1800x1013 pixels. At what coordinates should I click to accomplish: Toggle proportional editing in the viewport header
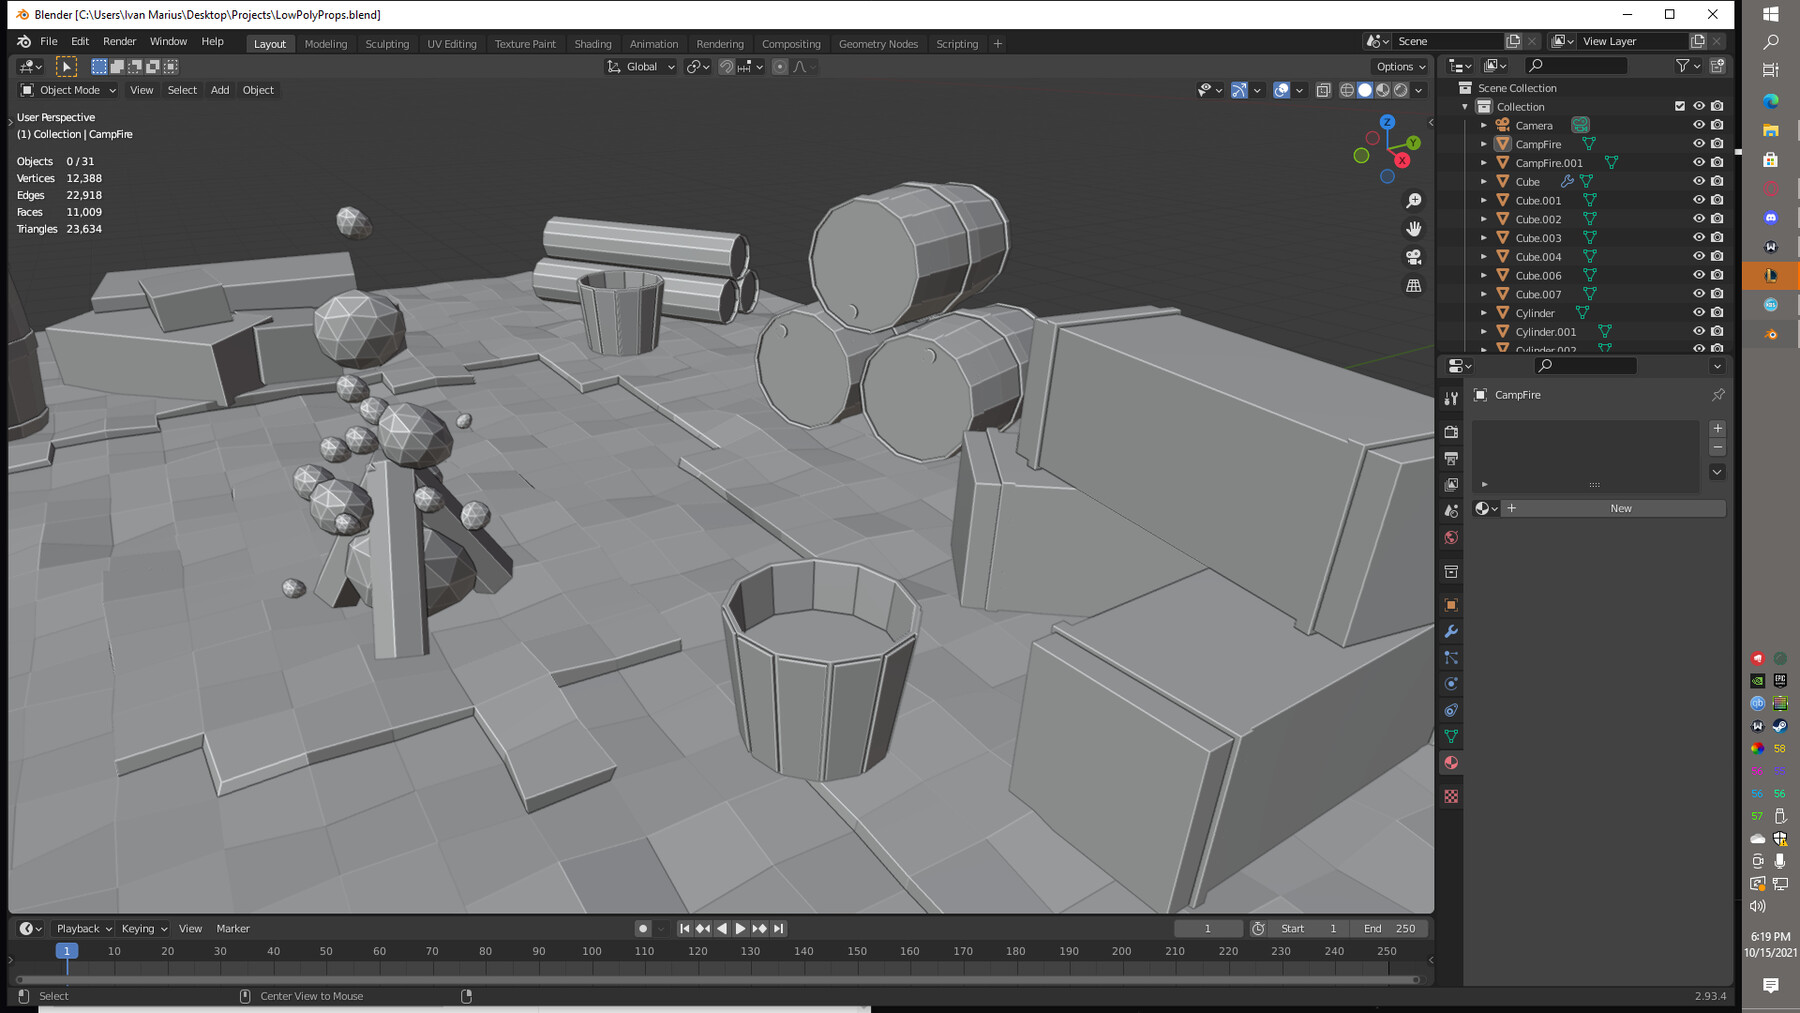(780, 67)
